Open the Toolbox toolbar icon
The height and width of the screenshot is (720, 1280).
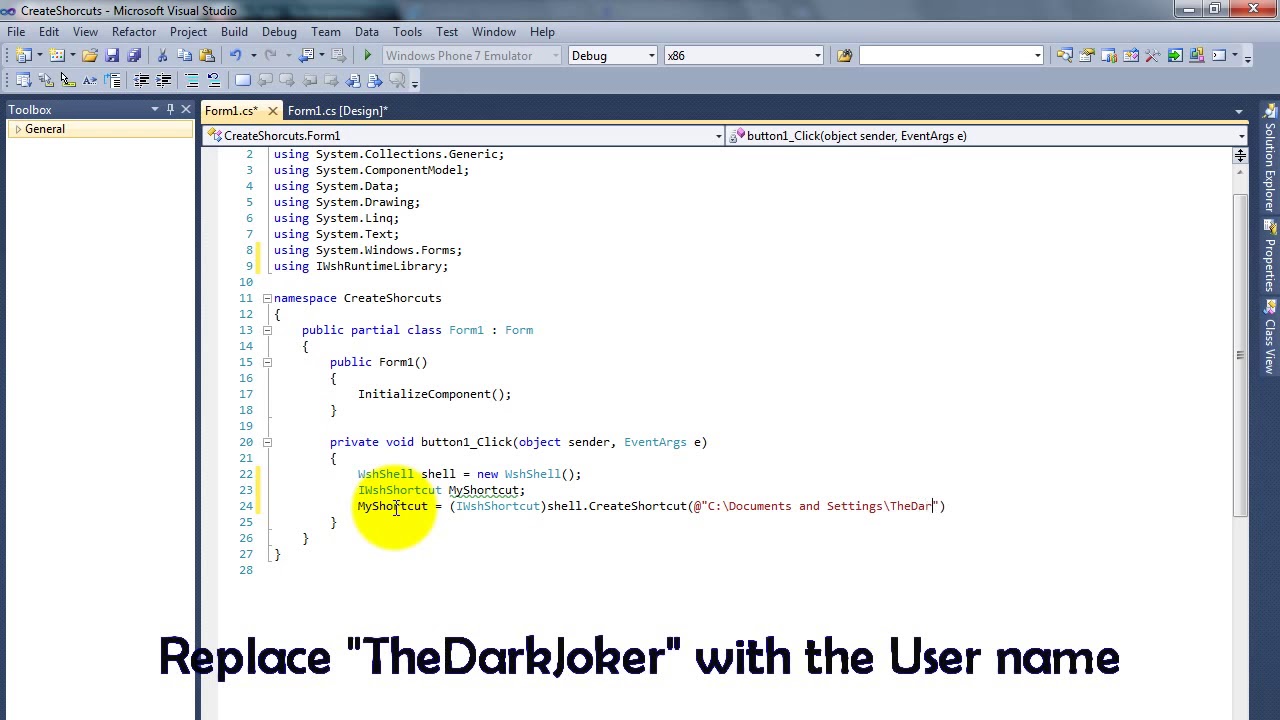click(x=1152, y=56)
